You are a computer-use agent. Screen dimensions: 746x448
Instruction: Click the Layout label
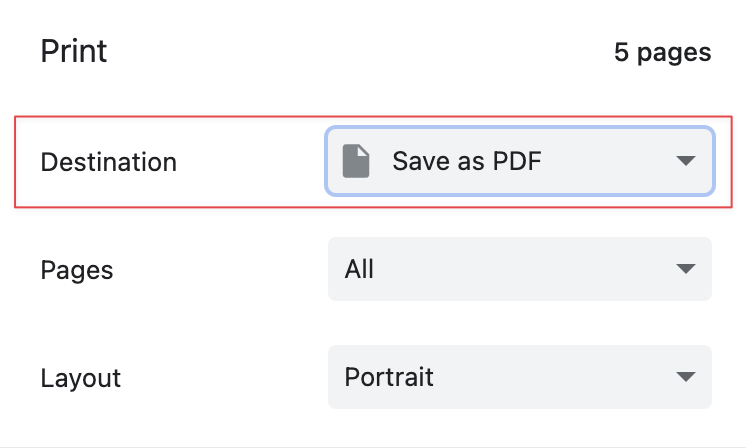point(81,379)
